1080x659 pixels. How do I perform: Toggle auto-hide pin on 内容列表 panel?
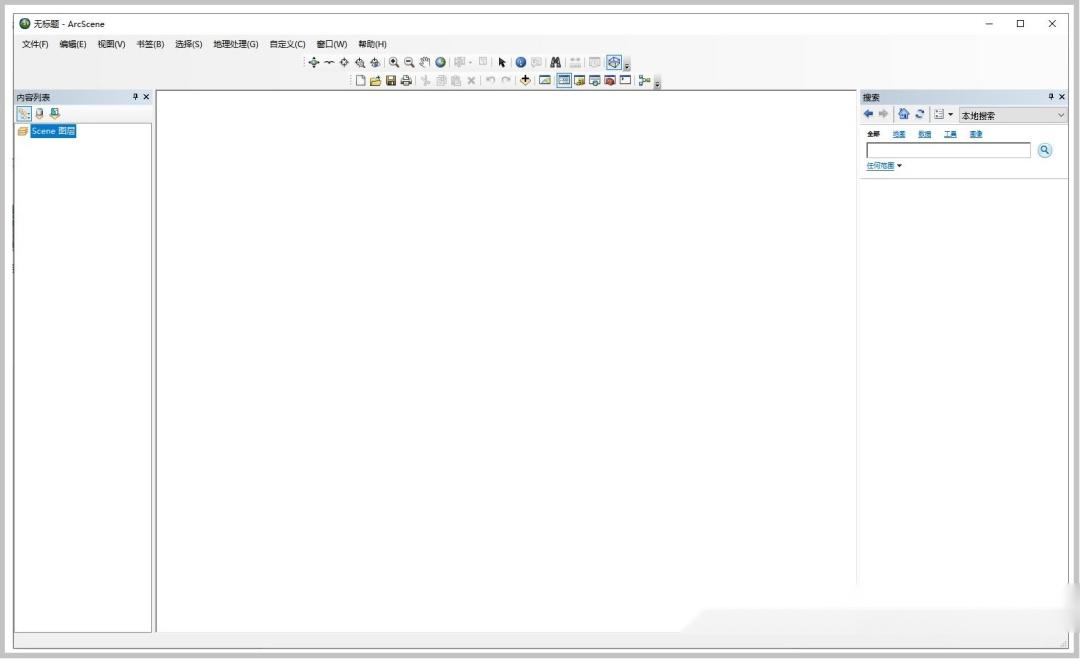click(x=135, y=96)
